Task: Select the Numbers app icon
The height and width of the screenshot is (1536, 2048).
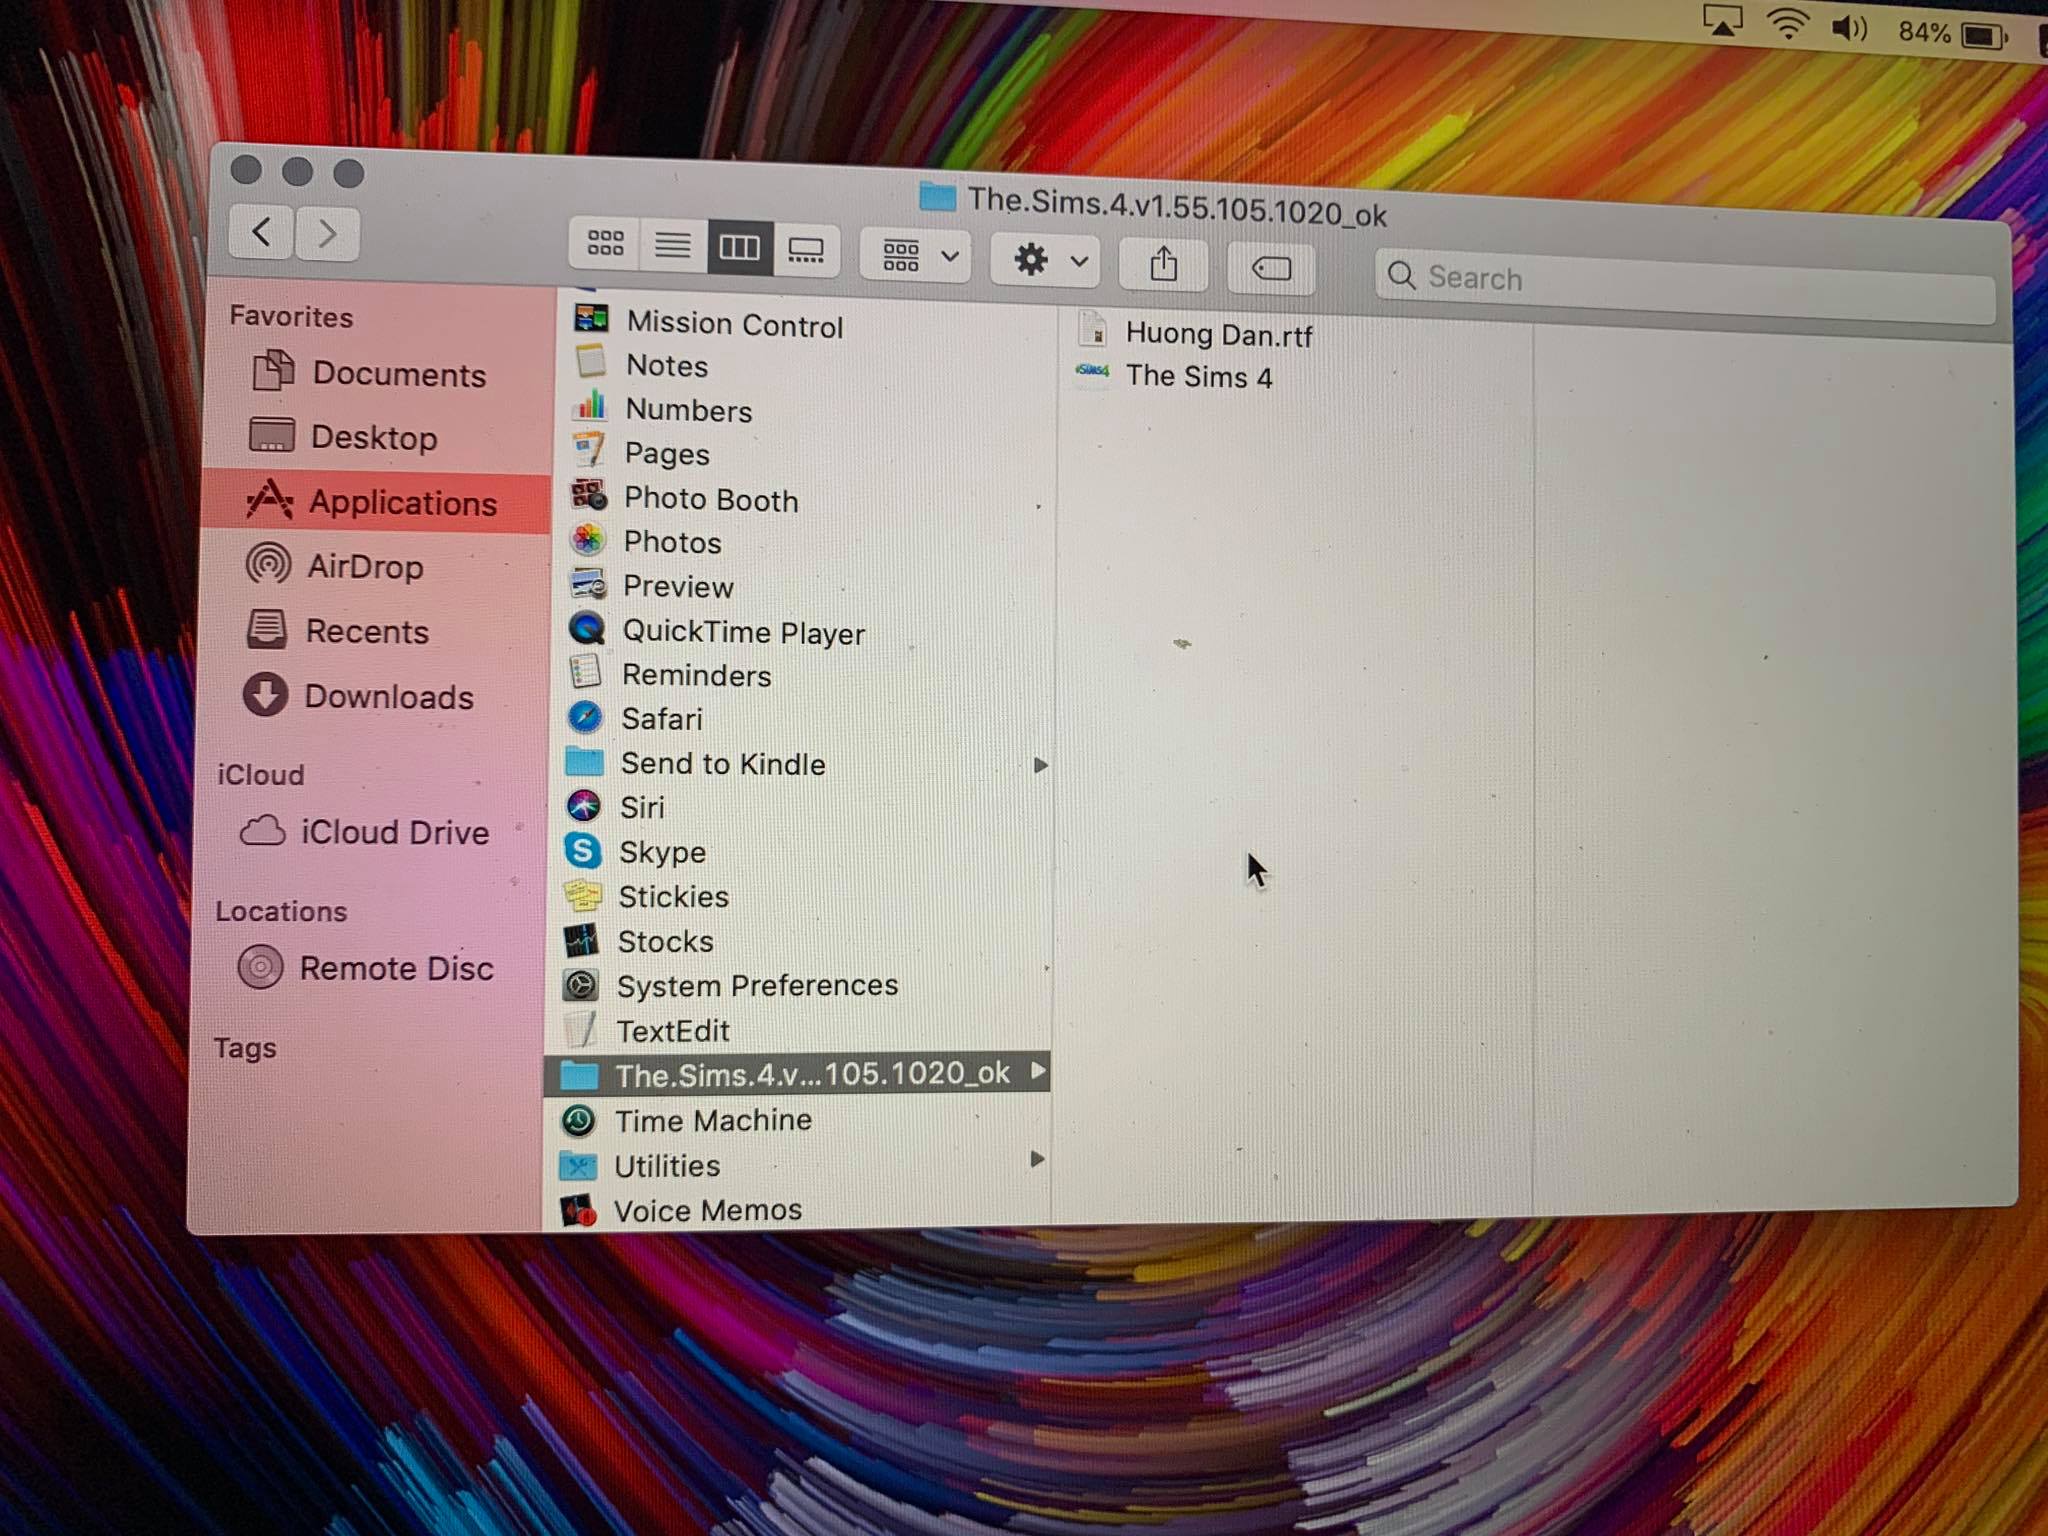Action: [590, 406]
